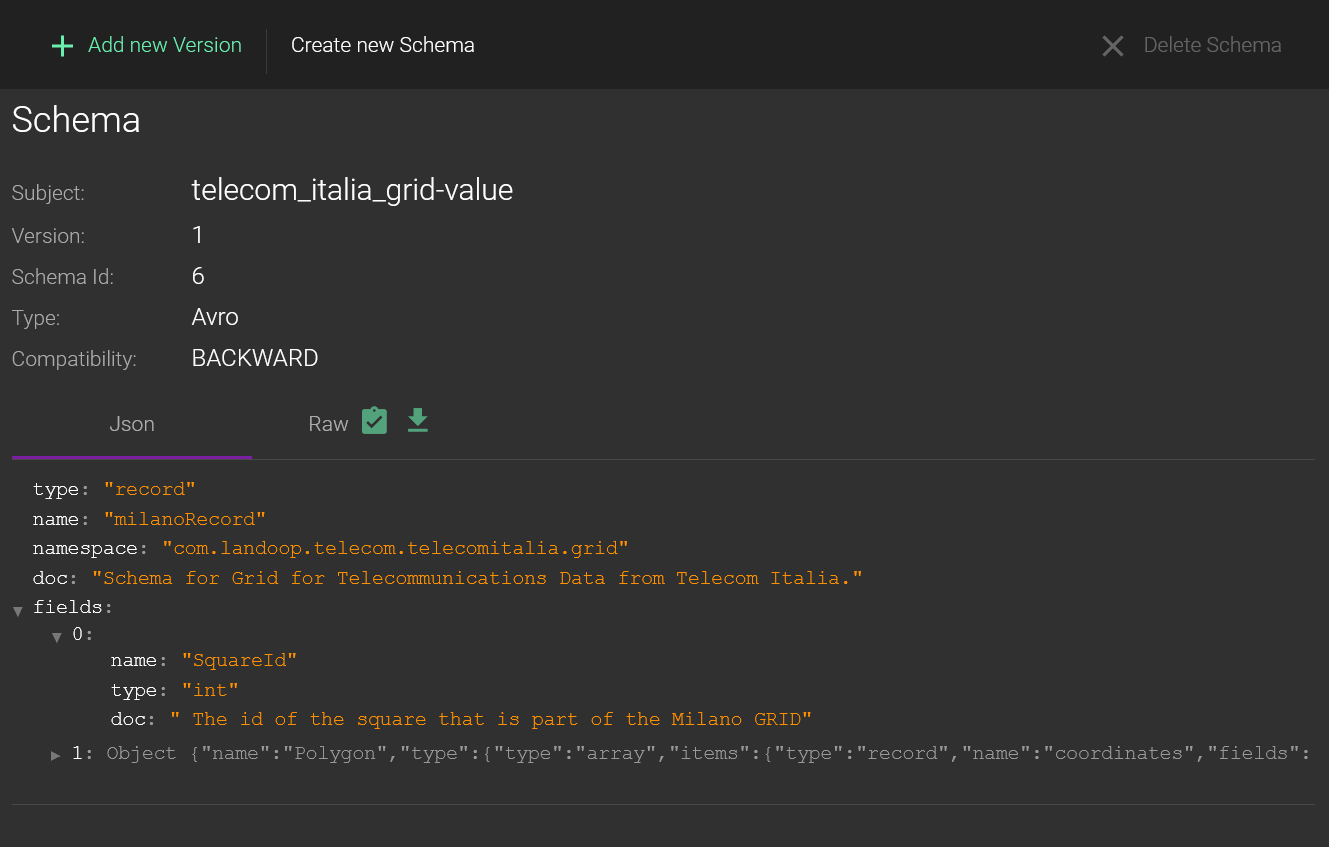Switch to the Raw tab
1329x847 pixels.
(328, 424)
